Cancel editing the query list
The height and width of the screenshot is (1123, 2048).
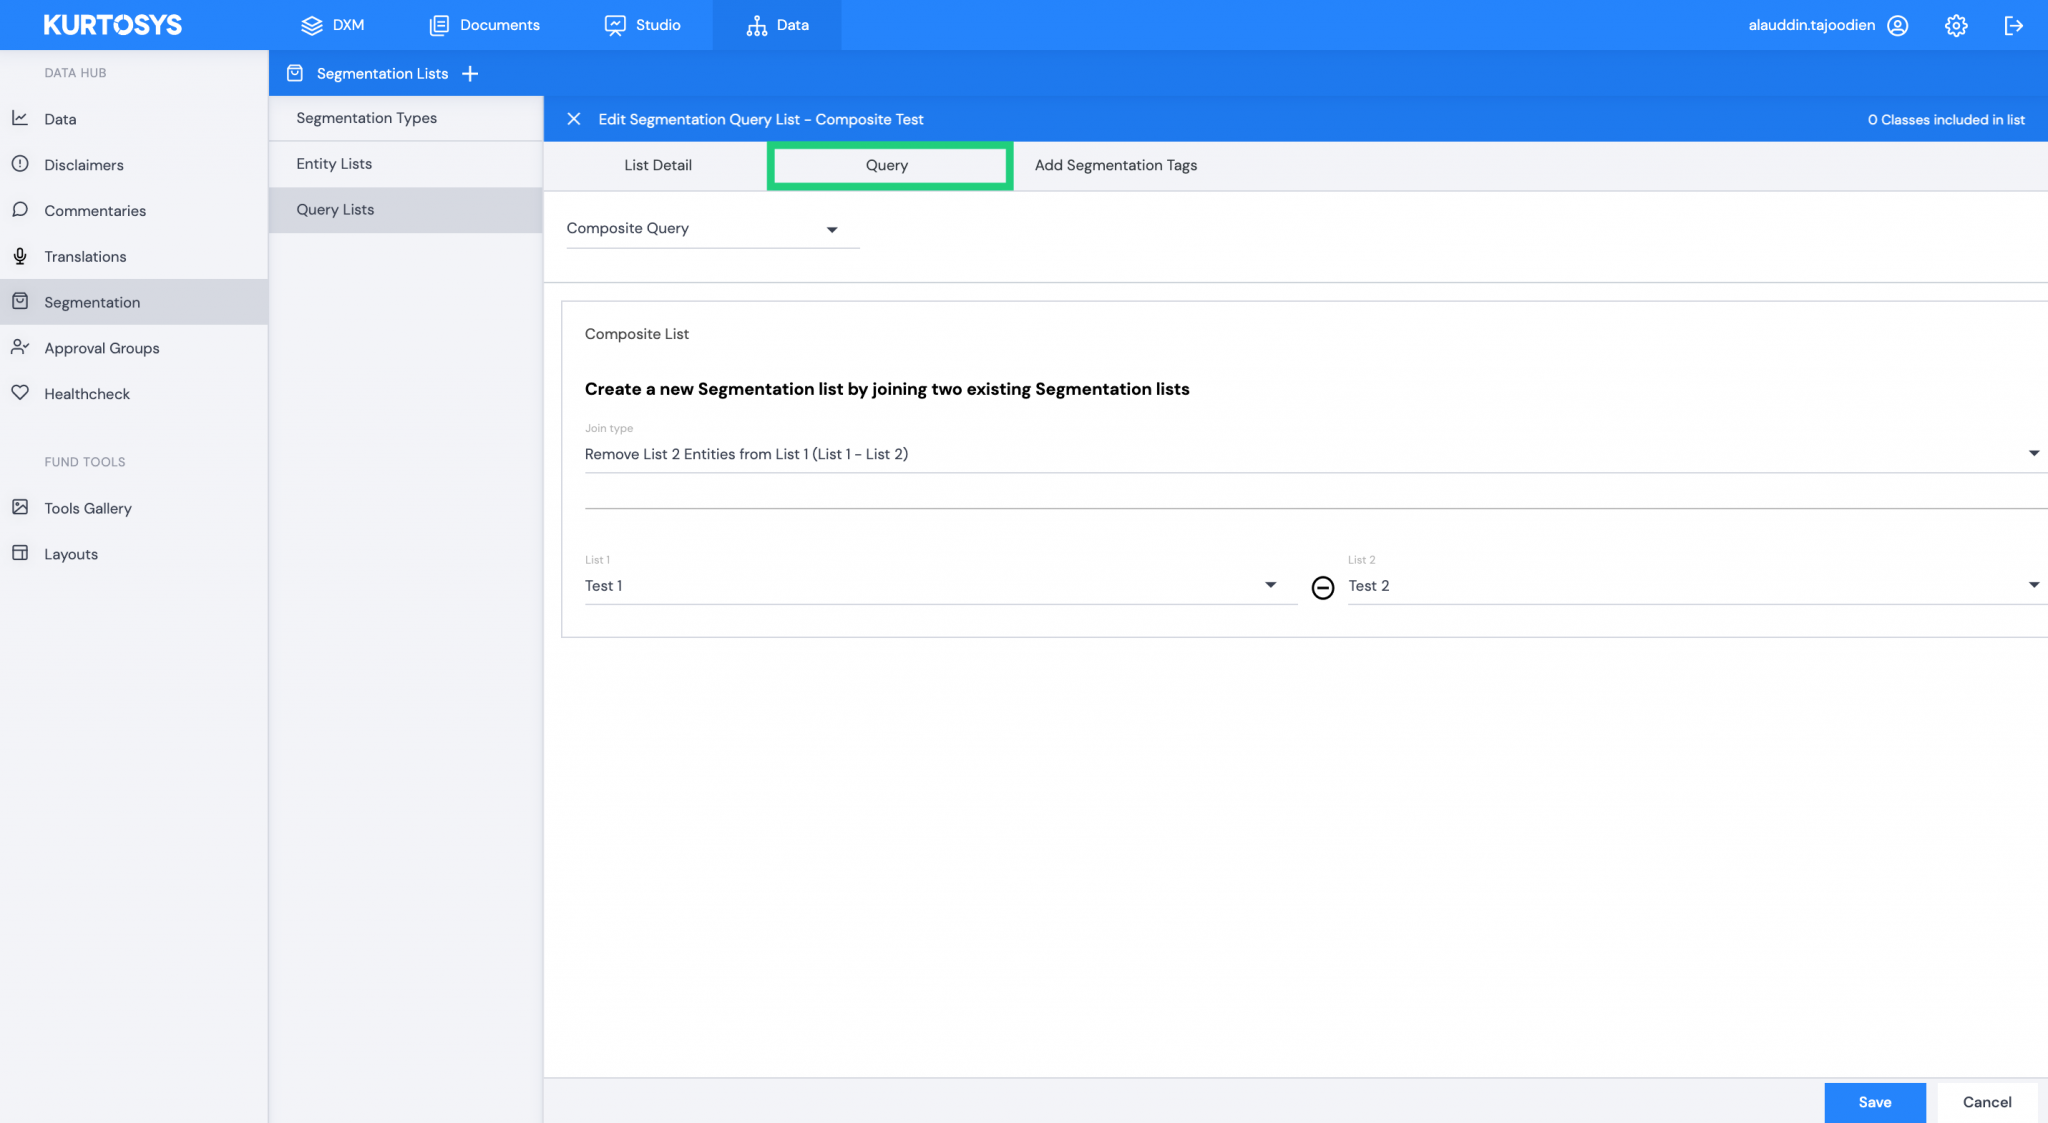point(1986,1101)
